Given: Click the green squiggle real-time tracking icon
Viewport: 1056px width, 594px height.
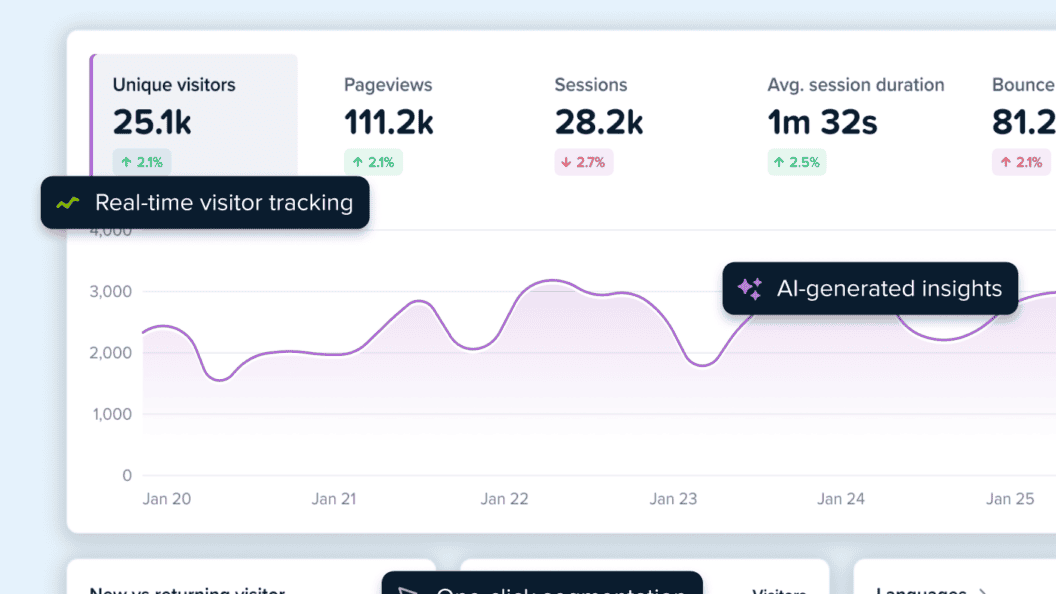Looking at the screenshot, I should pyautogui.click(x=68, y=203).
